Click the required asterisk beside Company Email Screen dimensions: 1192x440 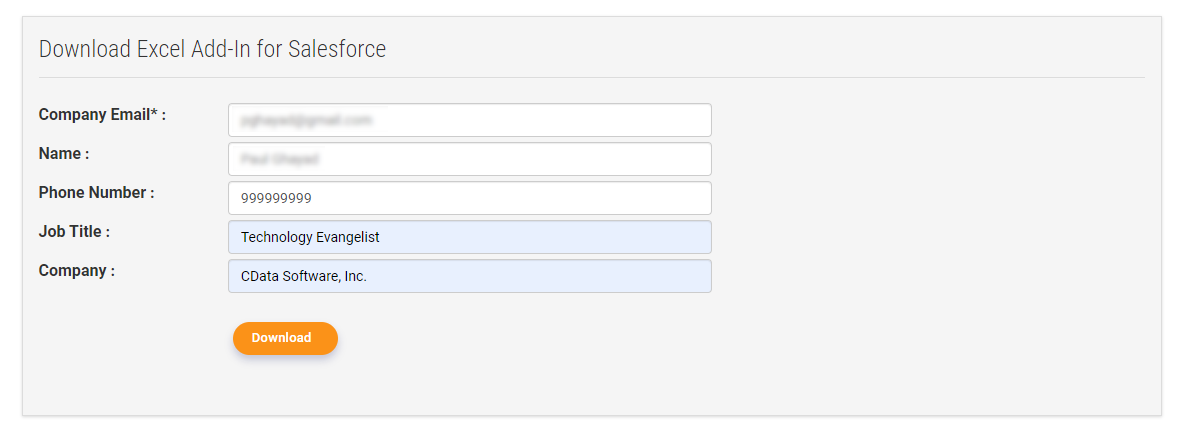click(154, 113)
